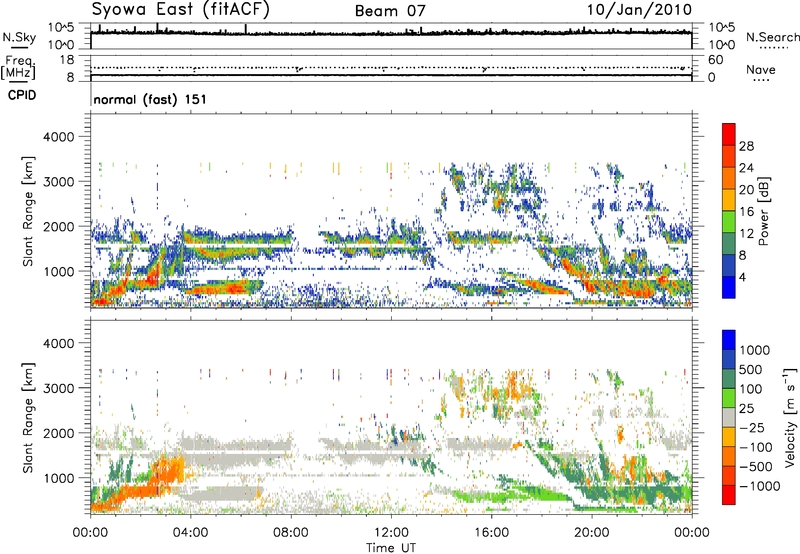Click the 'Freq. [MHz]' axis label
800x554 pixels.
click(18, 68)
